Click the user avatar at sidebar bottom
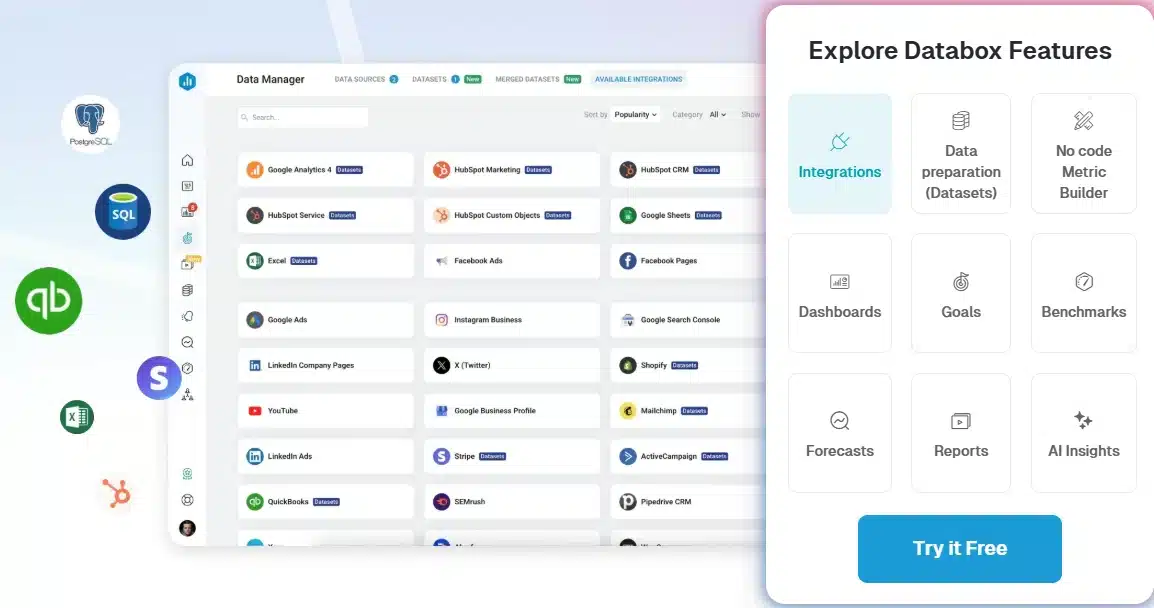Screen dimensions: 1154x608 188,529
